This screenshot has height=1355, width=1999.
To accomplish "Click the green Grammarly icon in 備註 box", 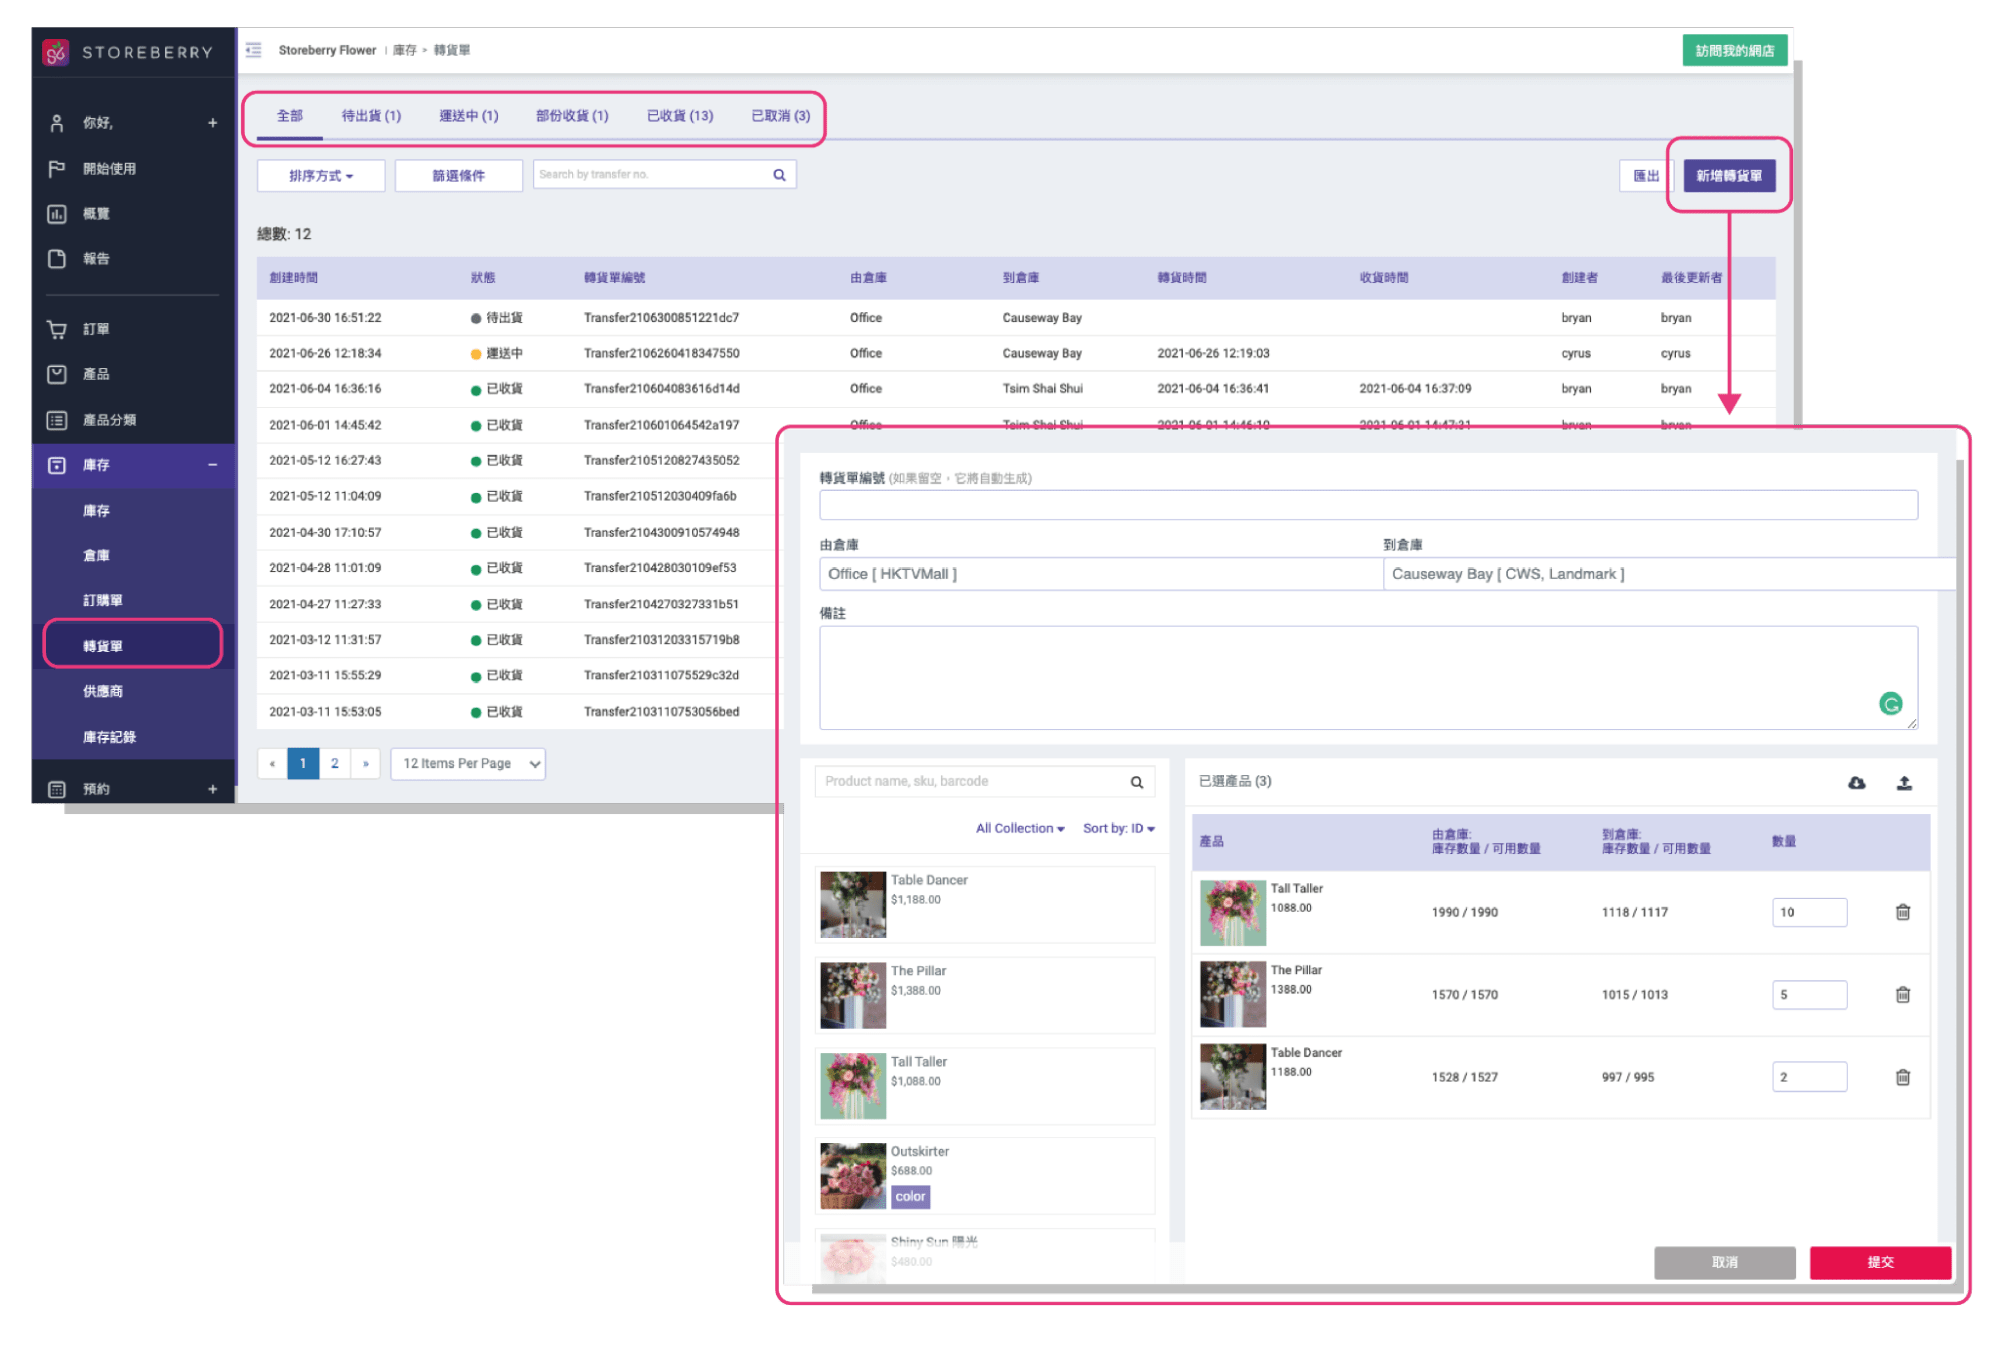I will (1890, 704).
